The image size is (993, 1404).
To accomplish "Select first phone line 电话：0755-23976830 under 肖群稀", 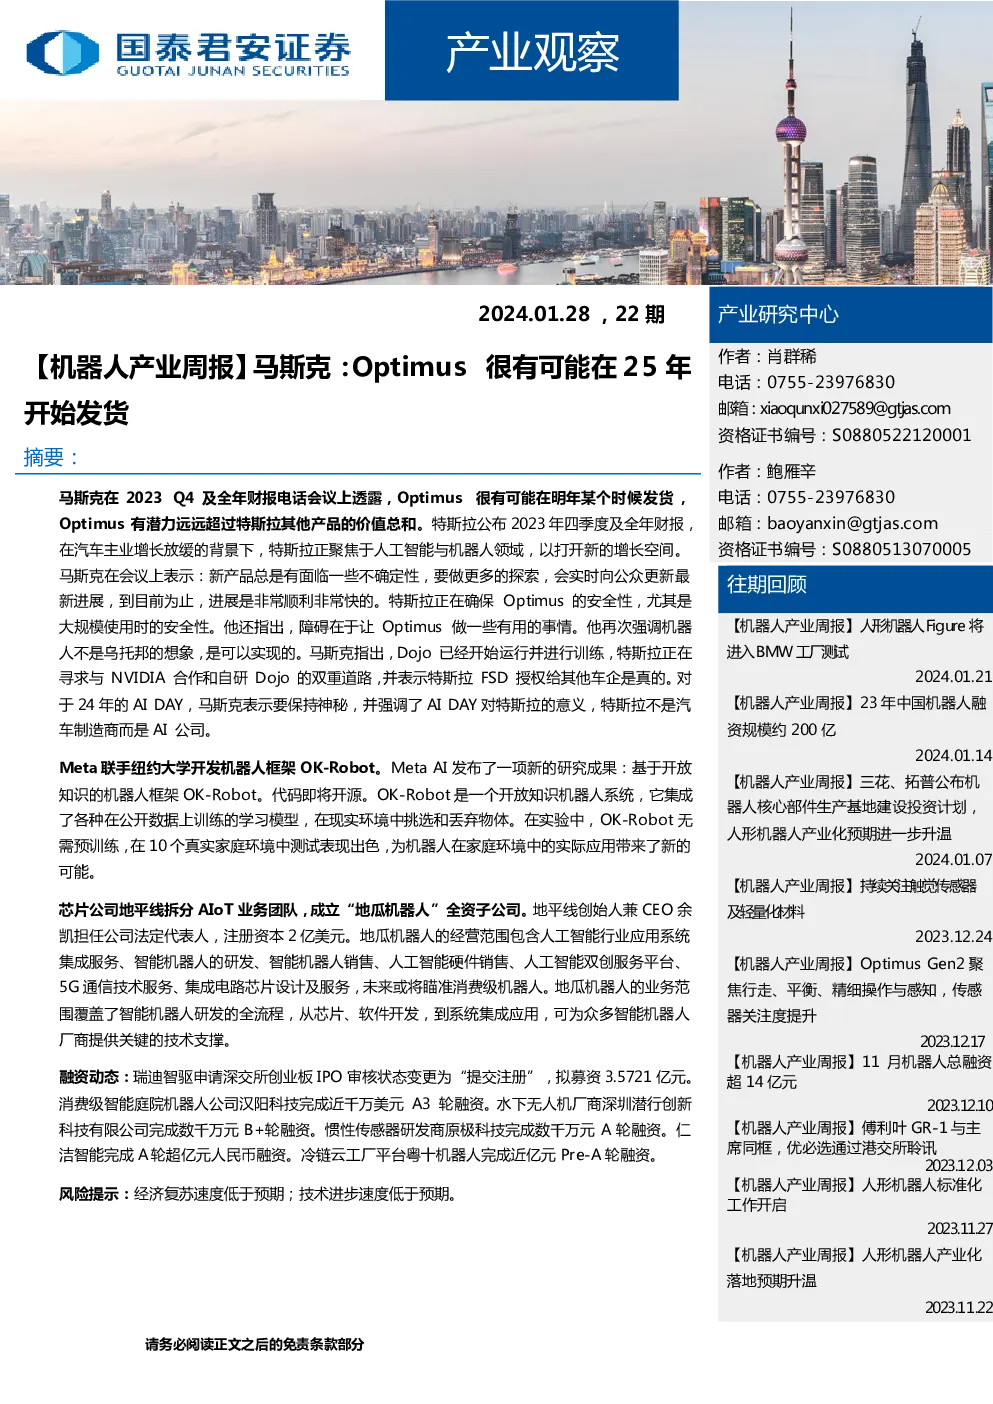I will [x=806, y=383].
